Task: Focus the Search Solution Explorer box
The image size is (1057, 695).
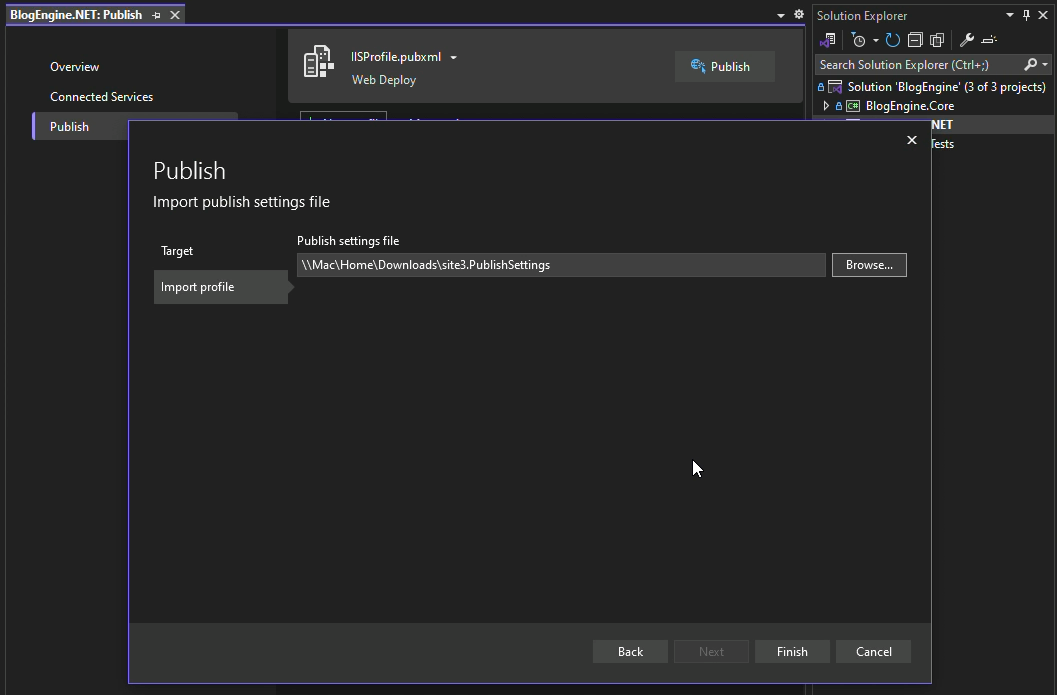Action: (919, 65)
